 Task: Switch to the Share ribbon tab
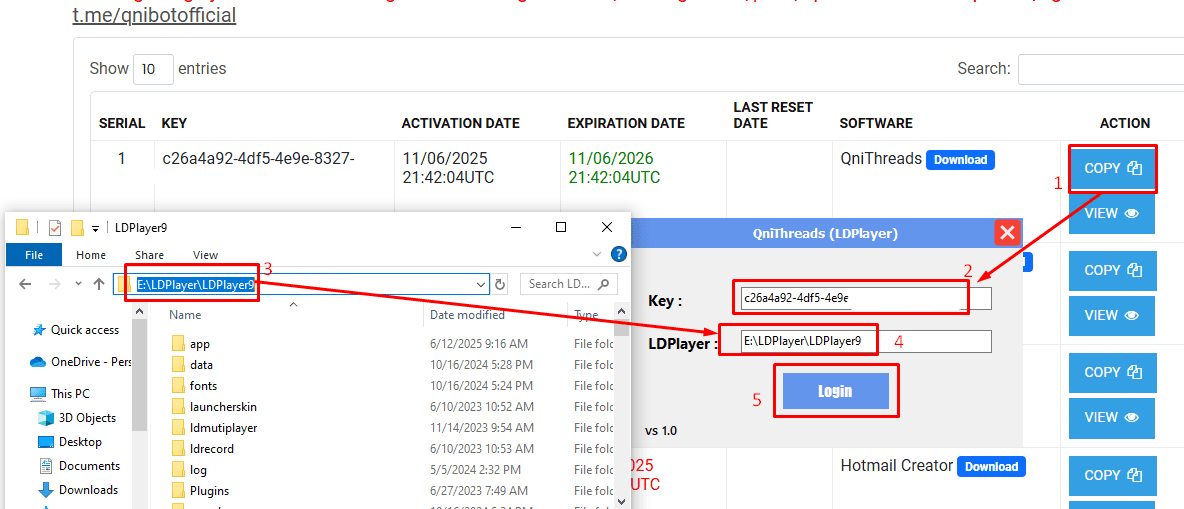pos(150,254)
